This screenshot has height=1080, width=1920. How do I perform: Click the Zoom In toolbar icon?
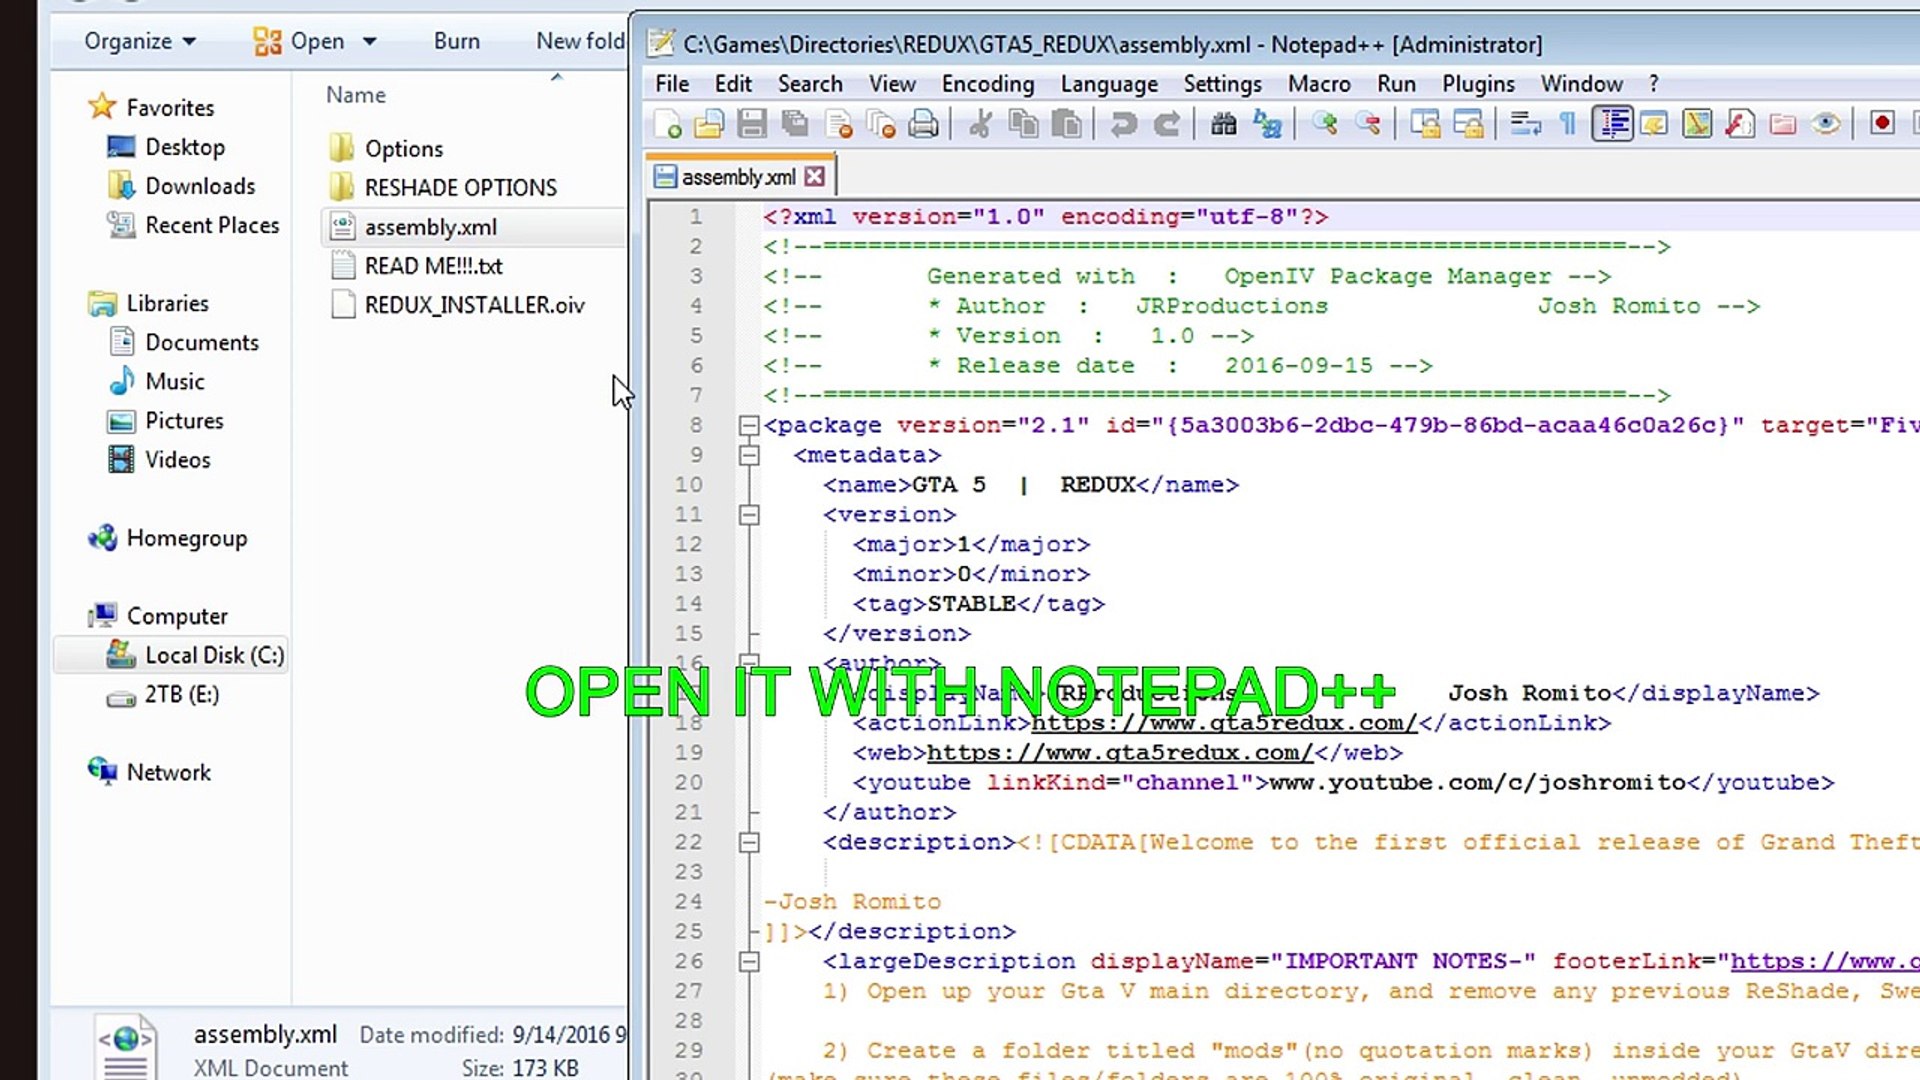point(1325,124)
